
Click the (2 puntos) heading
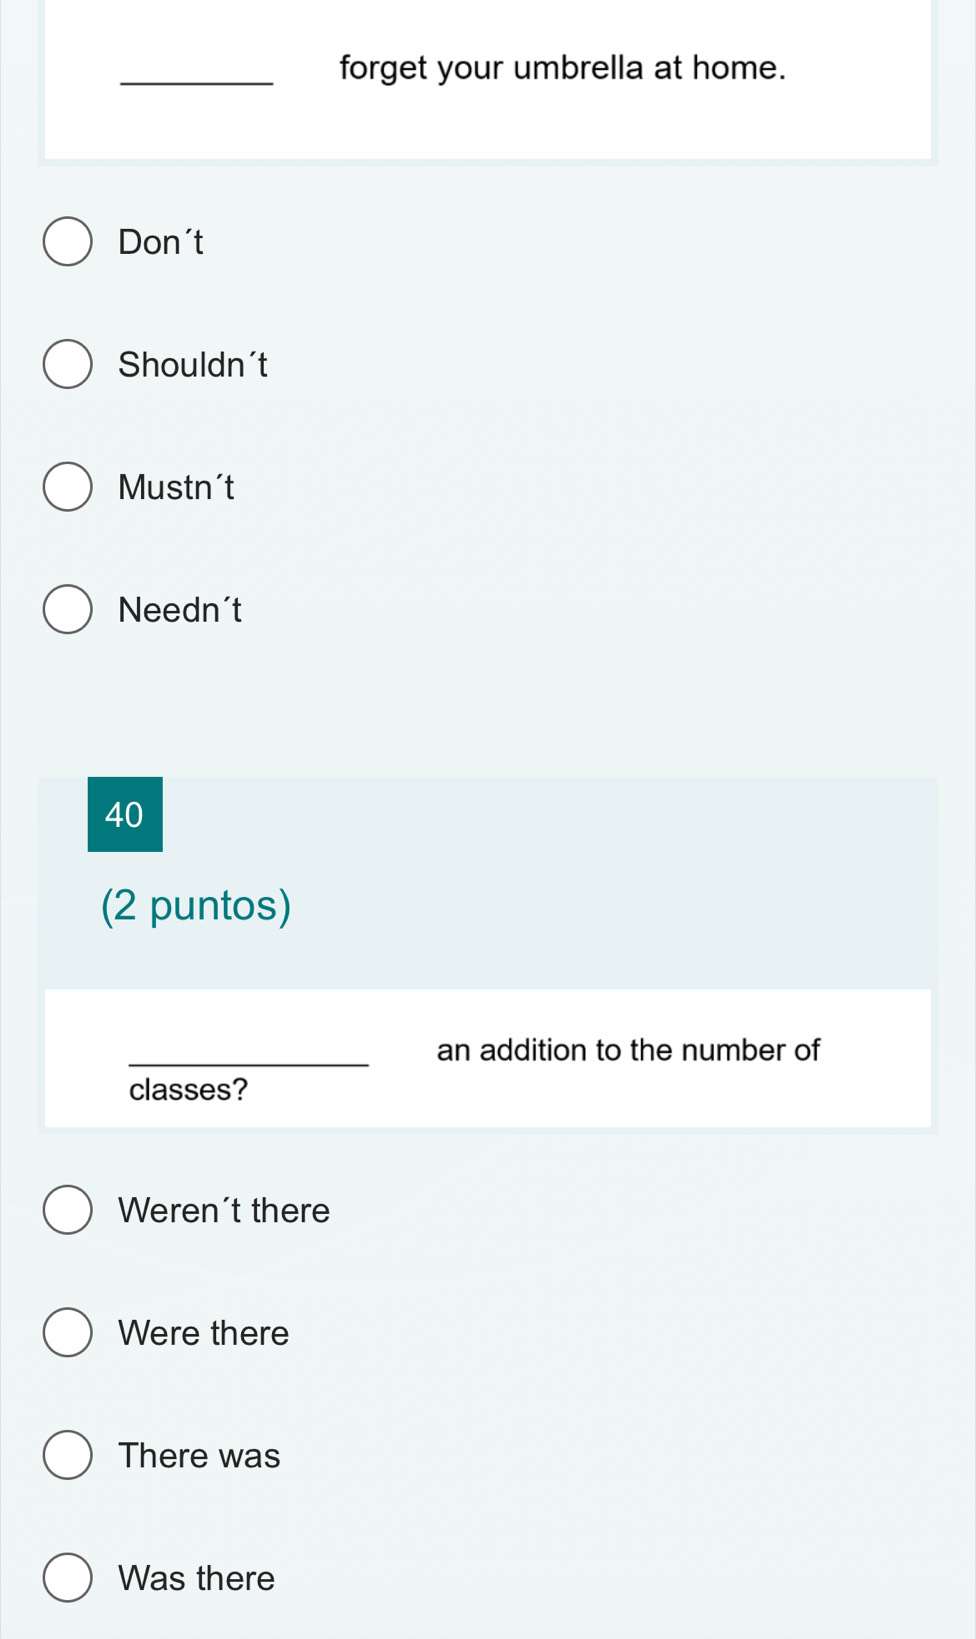point(196,905)
